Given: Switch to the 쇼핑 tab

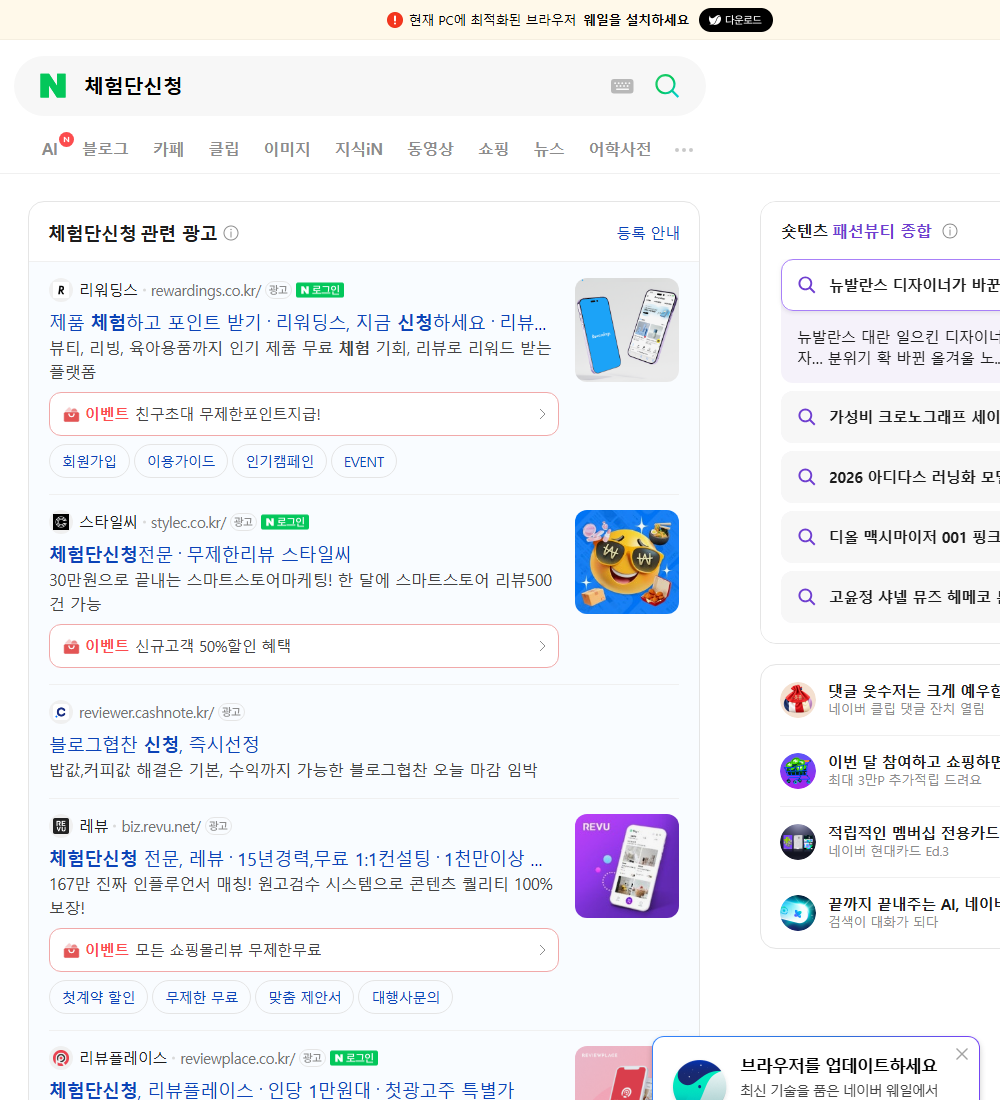Looking at the screenshot, I should click(493, 149).
